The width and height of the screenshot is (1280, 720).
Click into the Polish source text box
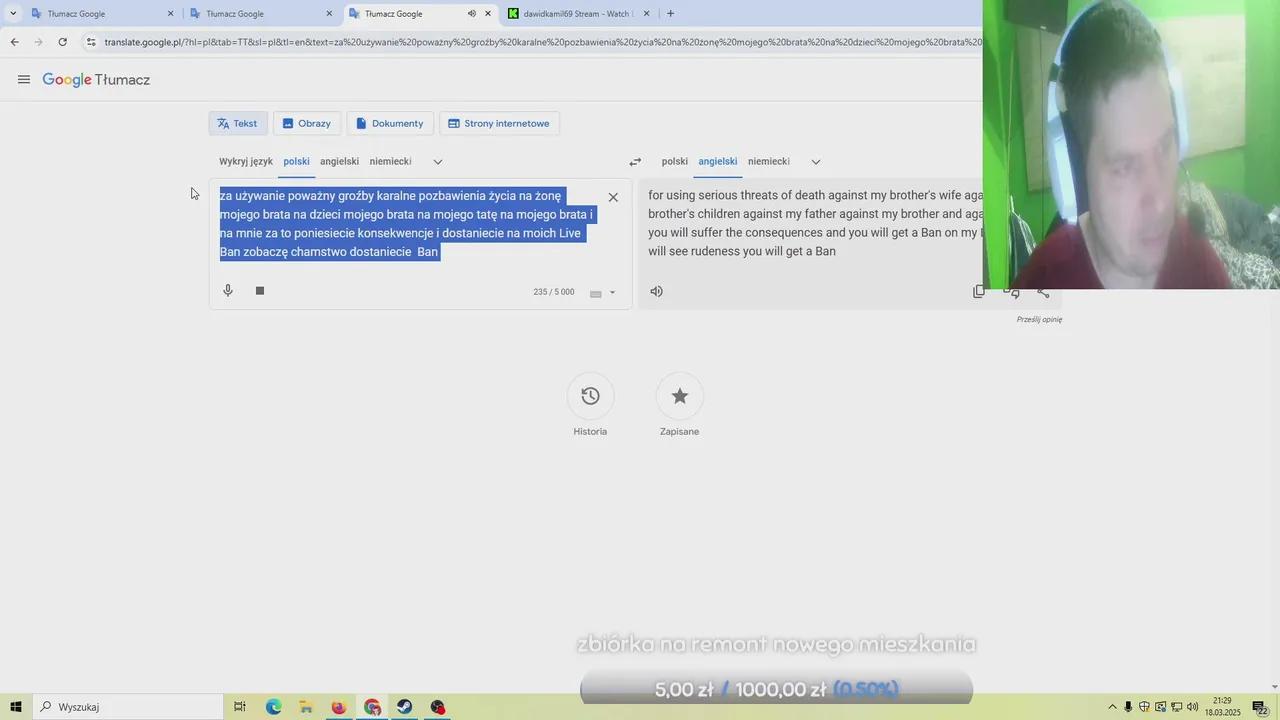click(407, 224)
